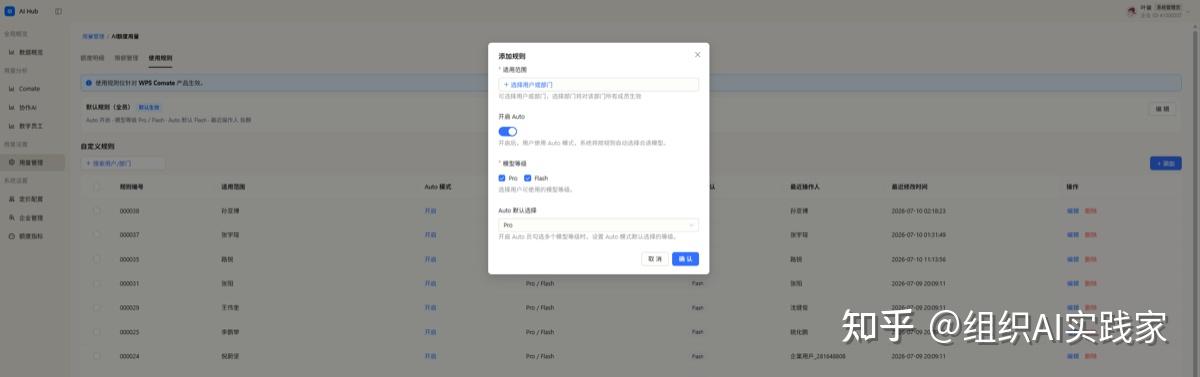Viewport: 1200px width, 377px height.
Task: Click 取消 in the dialog
Action: pos(655,258)
